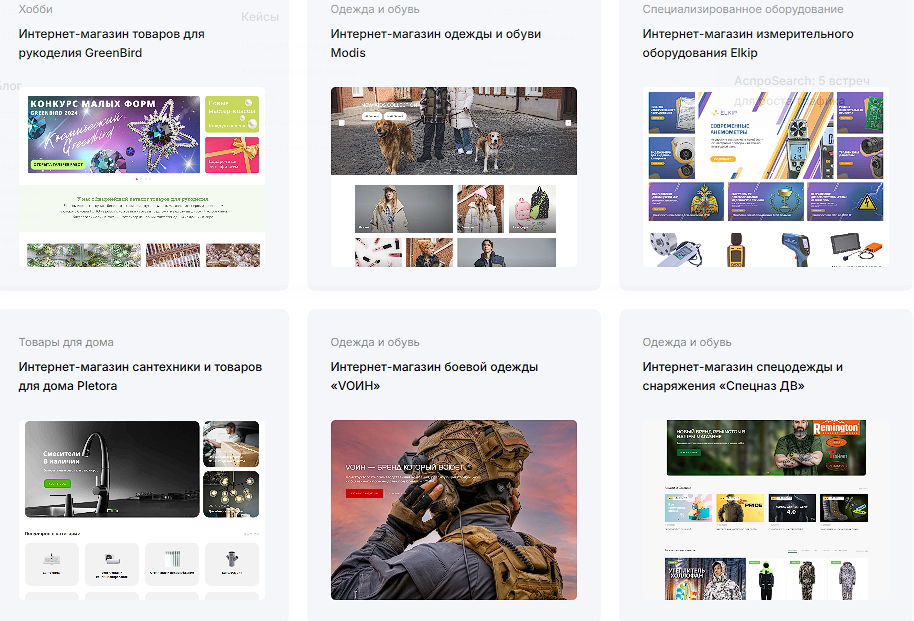Click the GreenBird site preview thumbnail
Viewport: 914px width, 621px height.
coord(142,177)
